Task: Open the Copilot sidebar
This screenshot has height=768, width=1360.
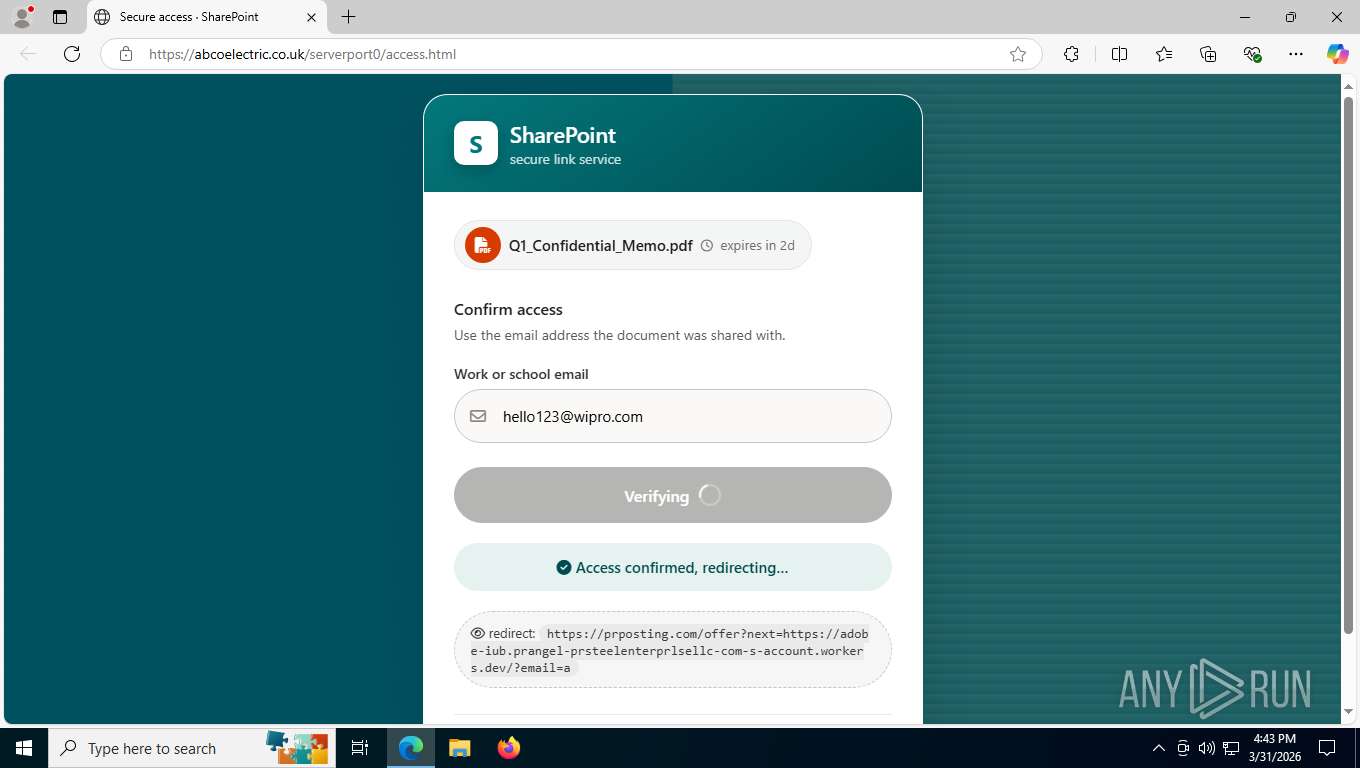Action: click(1337, 54)
